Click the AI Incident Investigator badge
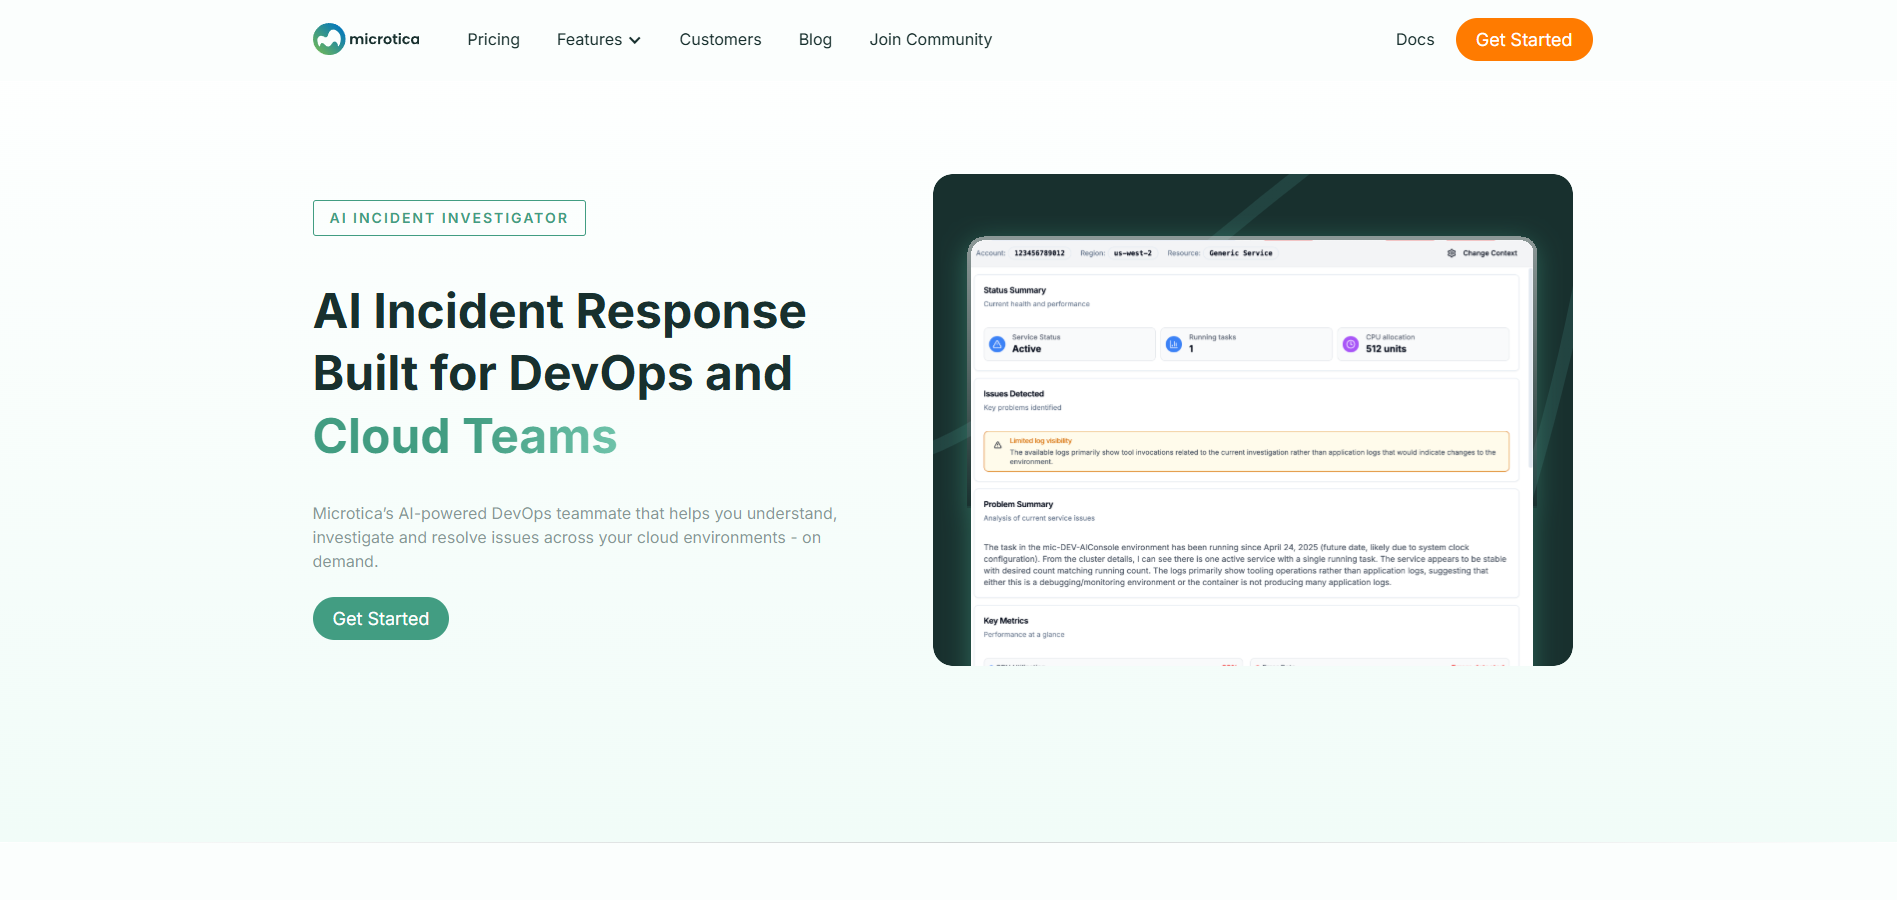1897x900 pixels. [449, 218]
